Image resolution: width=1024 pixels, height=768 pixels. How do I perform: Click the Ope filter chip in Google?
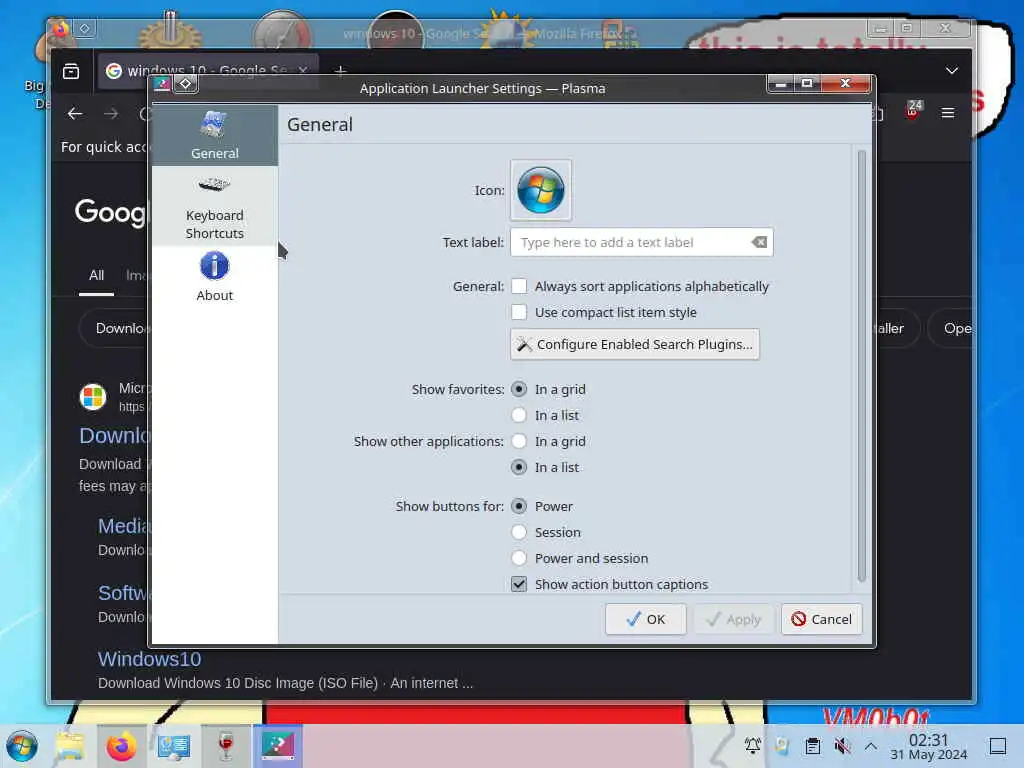(x=952, y=328)
